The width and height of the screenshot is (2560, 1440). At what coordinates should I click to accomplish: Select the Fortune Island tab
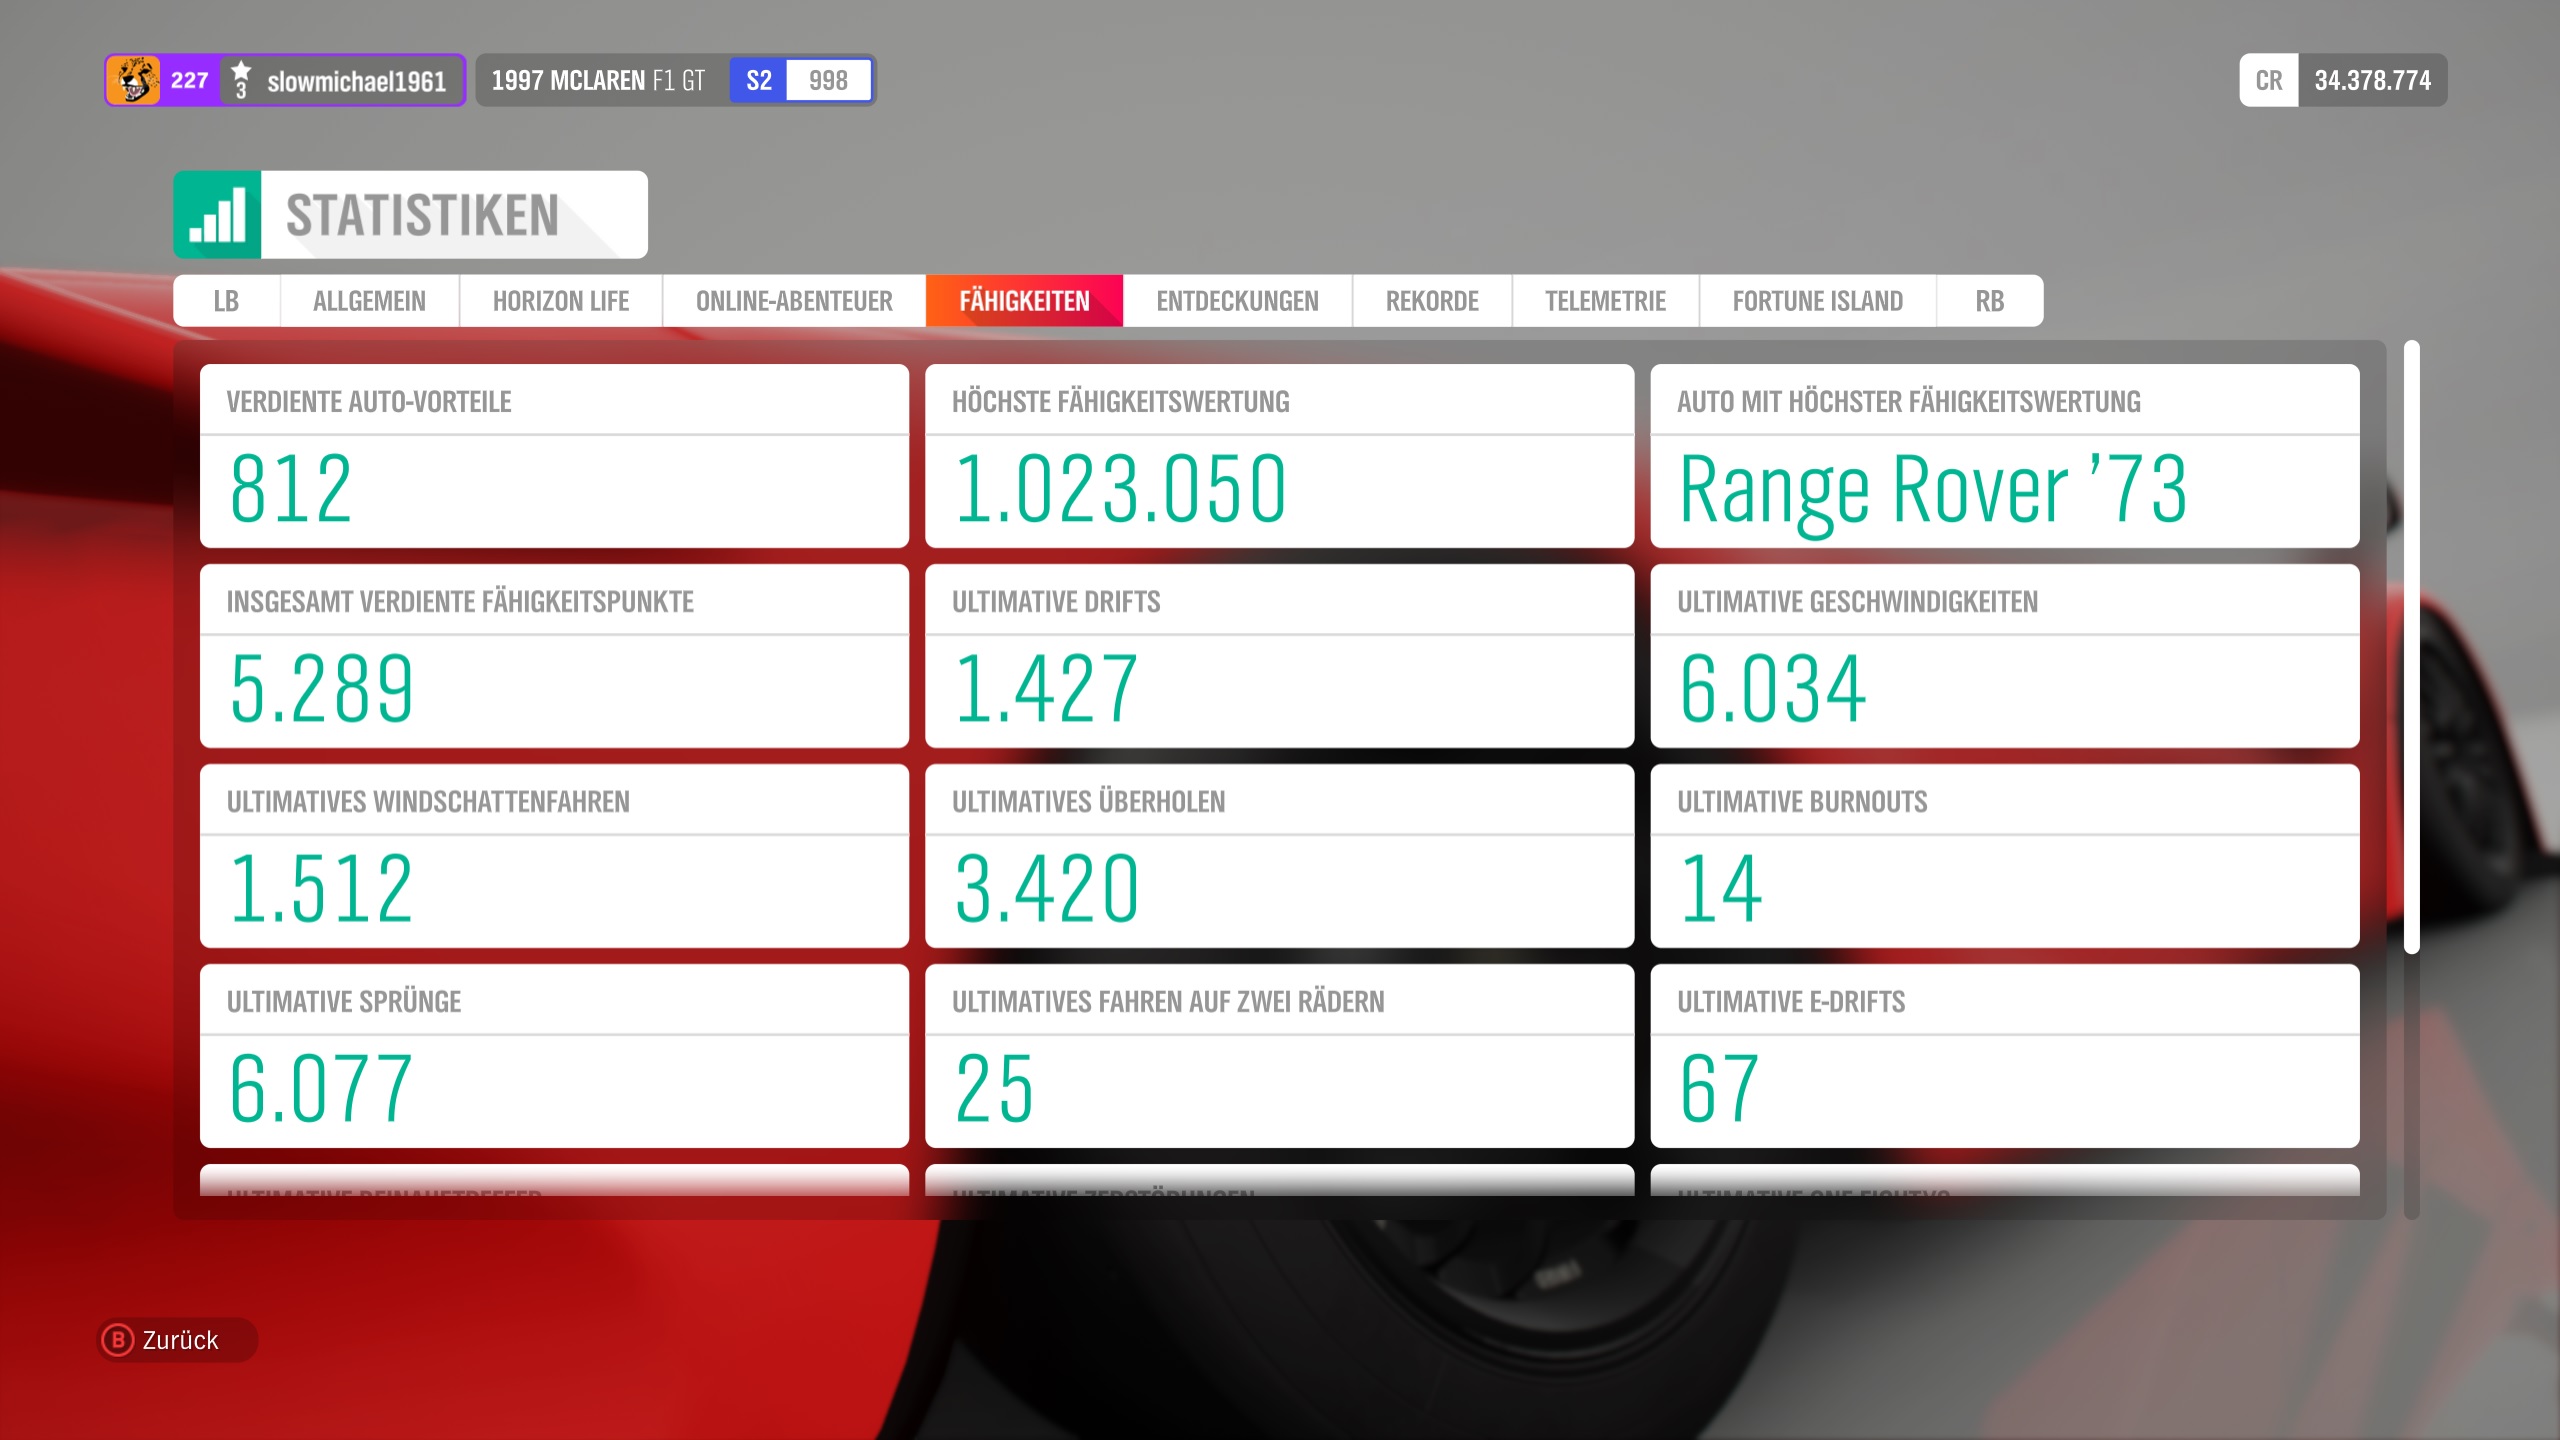click(1817, 301)
